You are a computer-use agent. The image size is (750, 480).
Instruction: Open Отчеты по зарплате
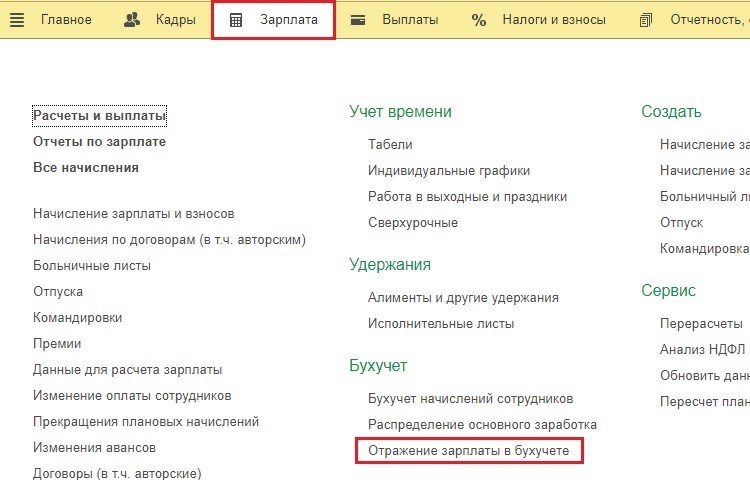click(x=99, y=142)
